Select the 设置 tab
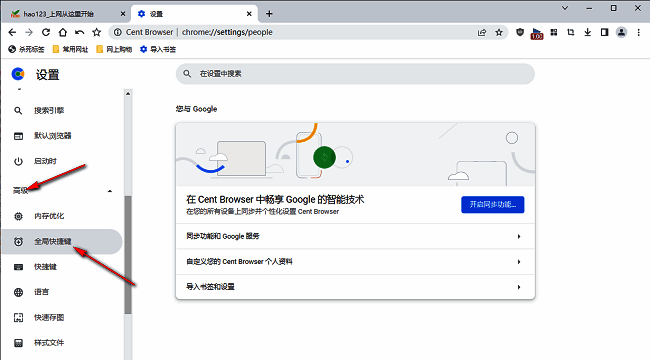This screenshot has width=650, height=360. click(194, 14)
